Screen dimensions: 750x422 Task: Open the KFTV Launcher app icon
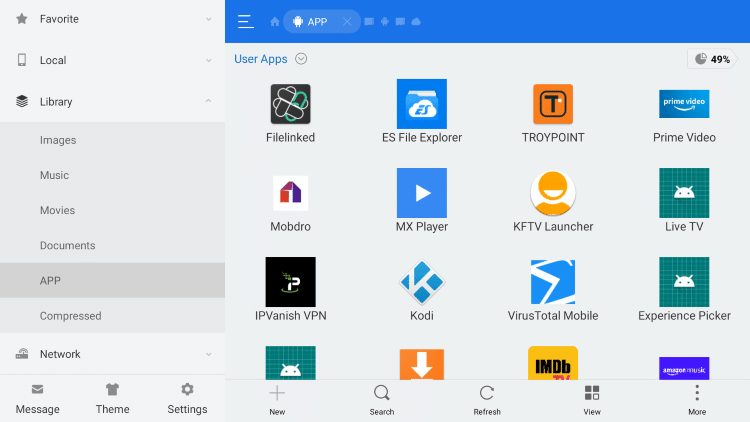pyautogui.click(x=552, y=193)
